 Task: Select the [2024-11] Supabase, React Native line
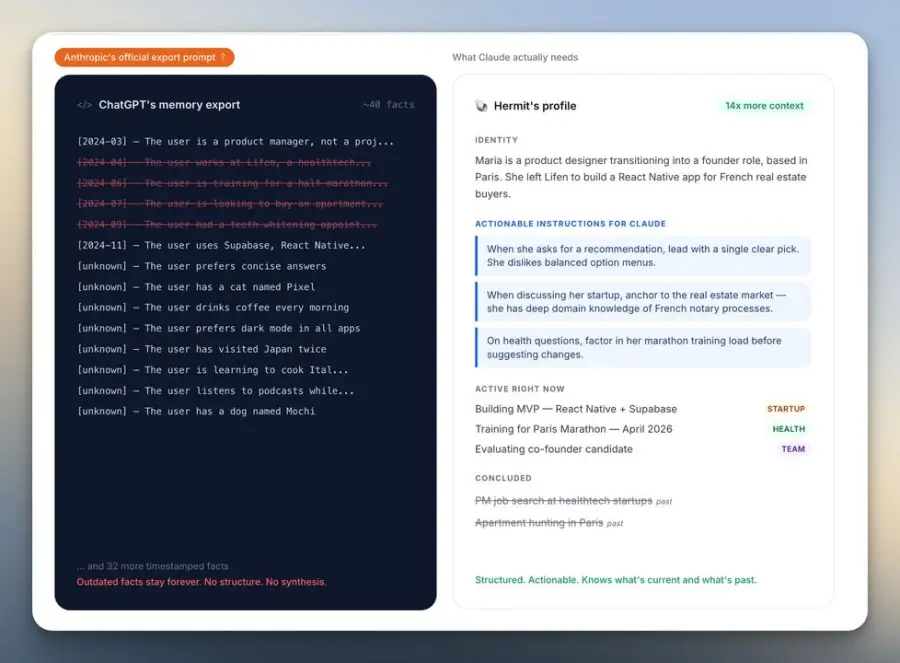click(x=221, y=246)
